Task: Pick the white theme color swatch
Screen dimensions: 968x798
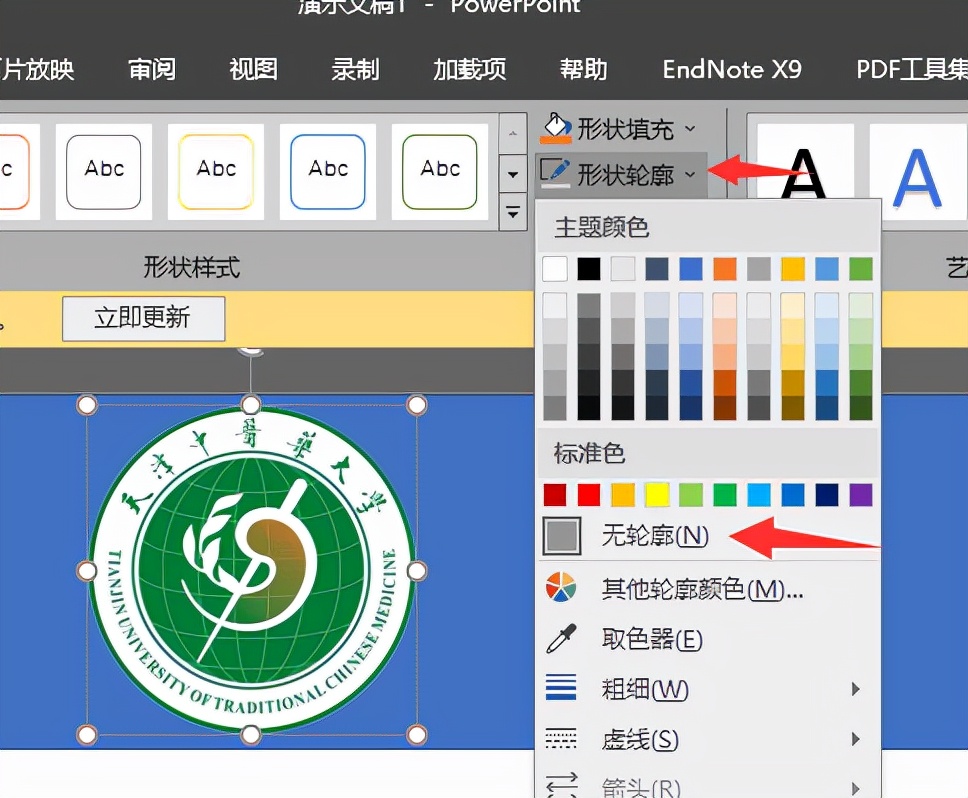Action: pyautogui.click(x=555, y=269)
